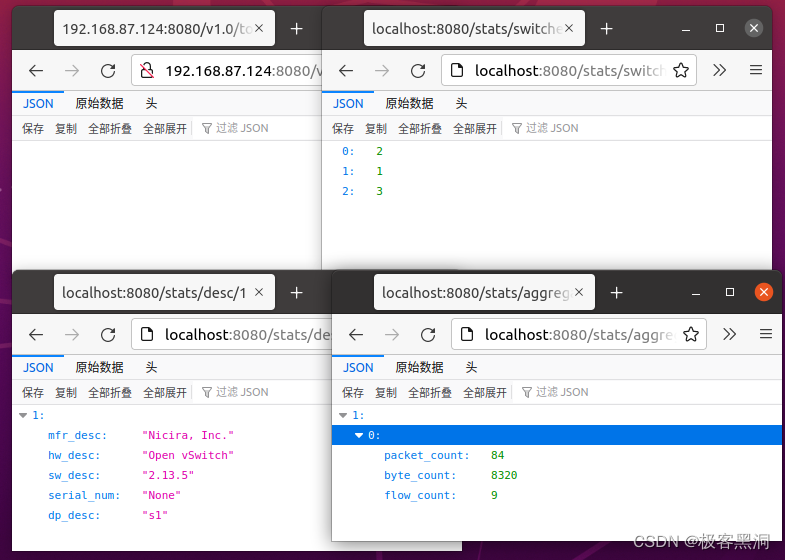Bookmark the stats/switches page with star
This screenshot has width=785, height=560.
point(681,71)
